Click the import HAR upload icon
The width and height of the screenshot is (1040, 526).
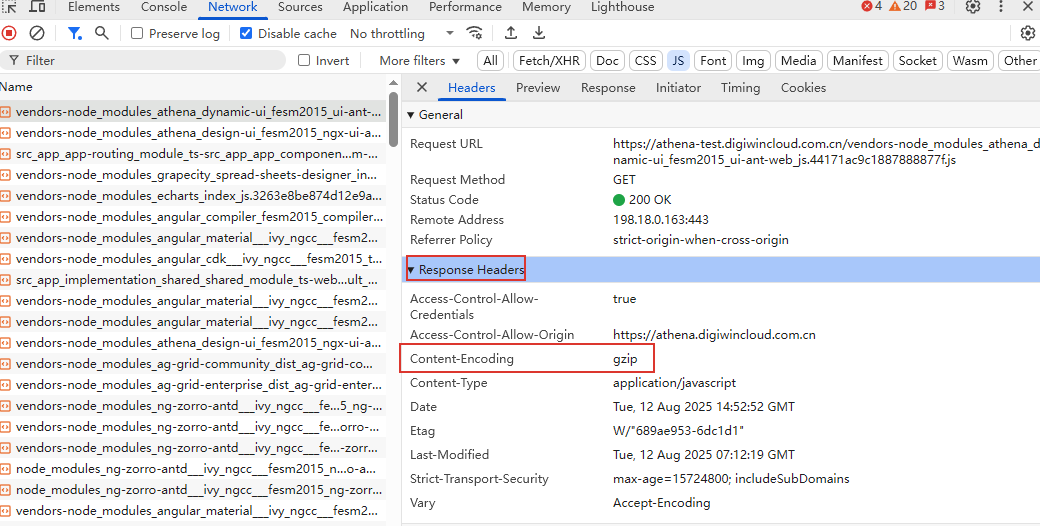pos(511,33)
